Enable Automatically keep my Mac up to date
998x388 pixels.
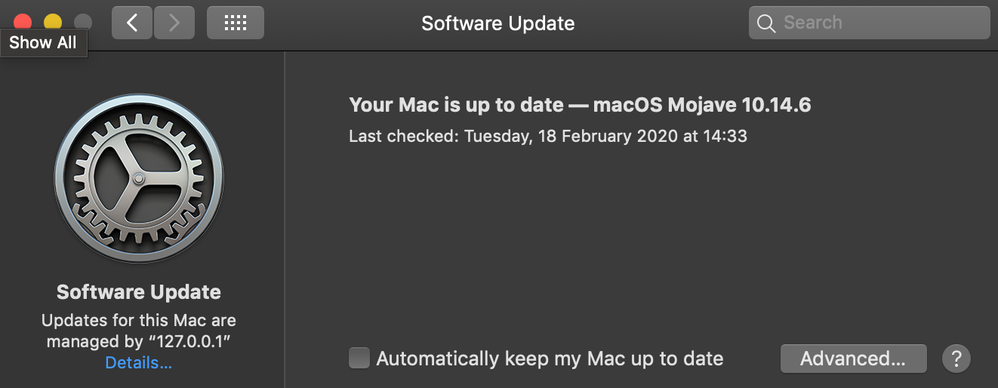tap(359, 358)
